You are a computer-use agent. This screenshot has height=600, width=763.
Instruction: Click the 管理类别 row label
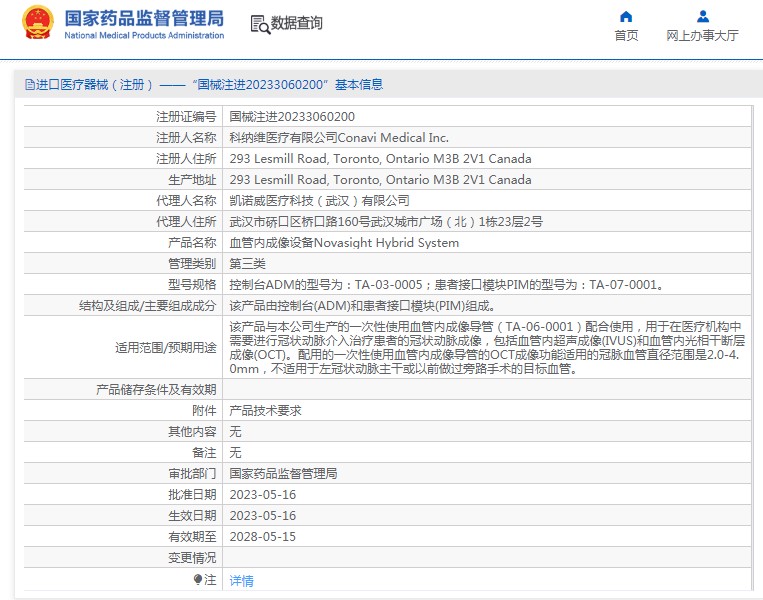192,263
